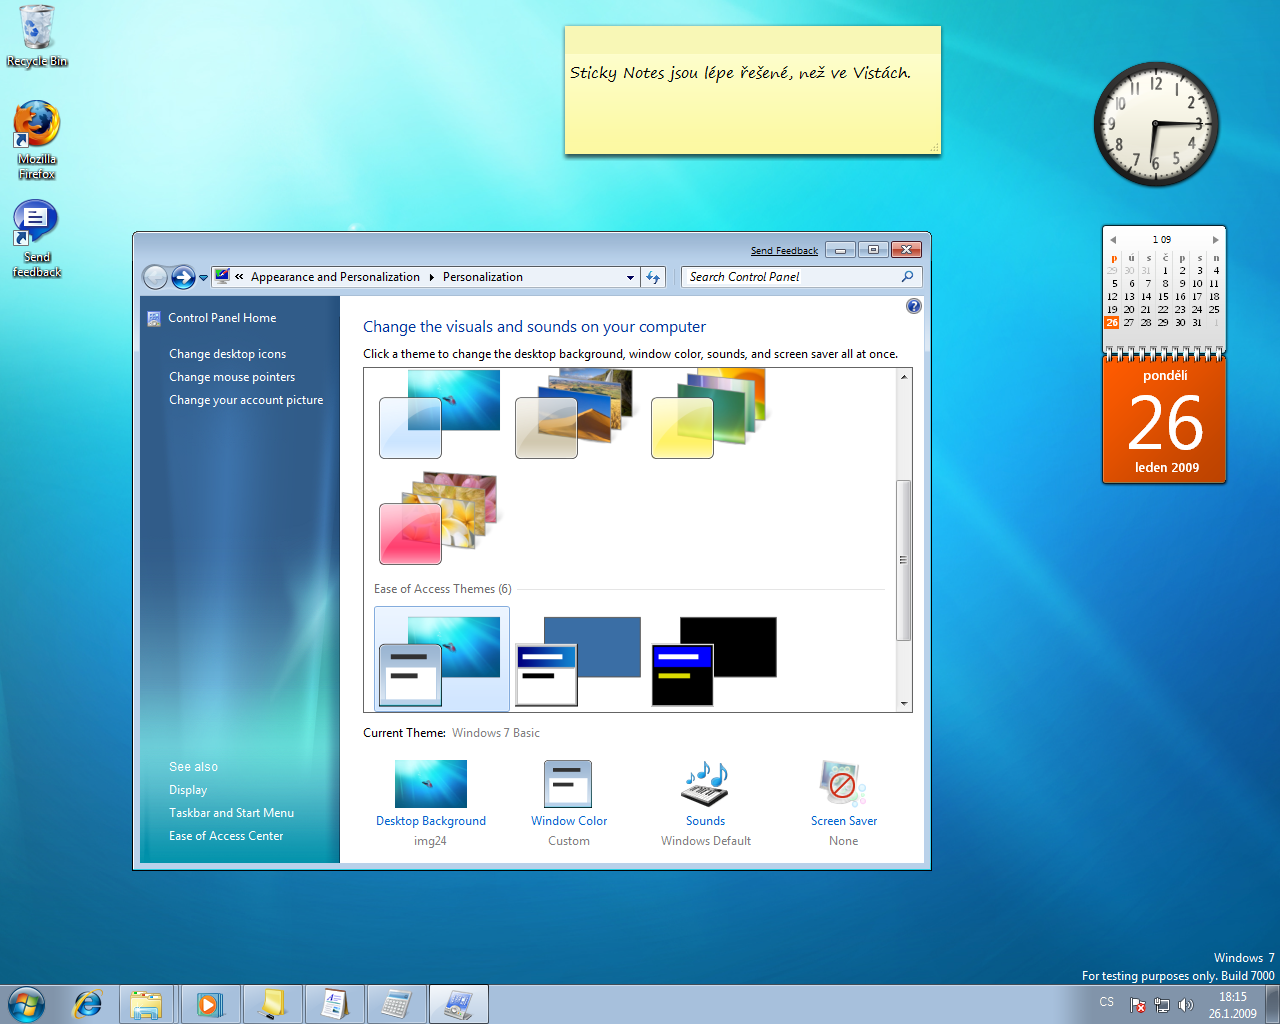Go to Control Panel Home
Image resolution: width=1280 pixels, height=1024 pixels.
(x=222, y=318)
